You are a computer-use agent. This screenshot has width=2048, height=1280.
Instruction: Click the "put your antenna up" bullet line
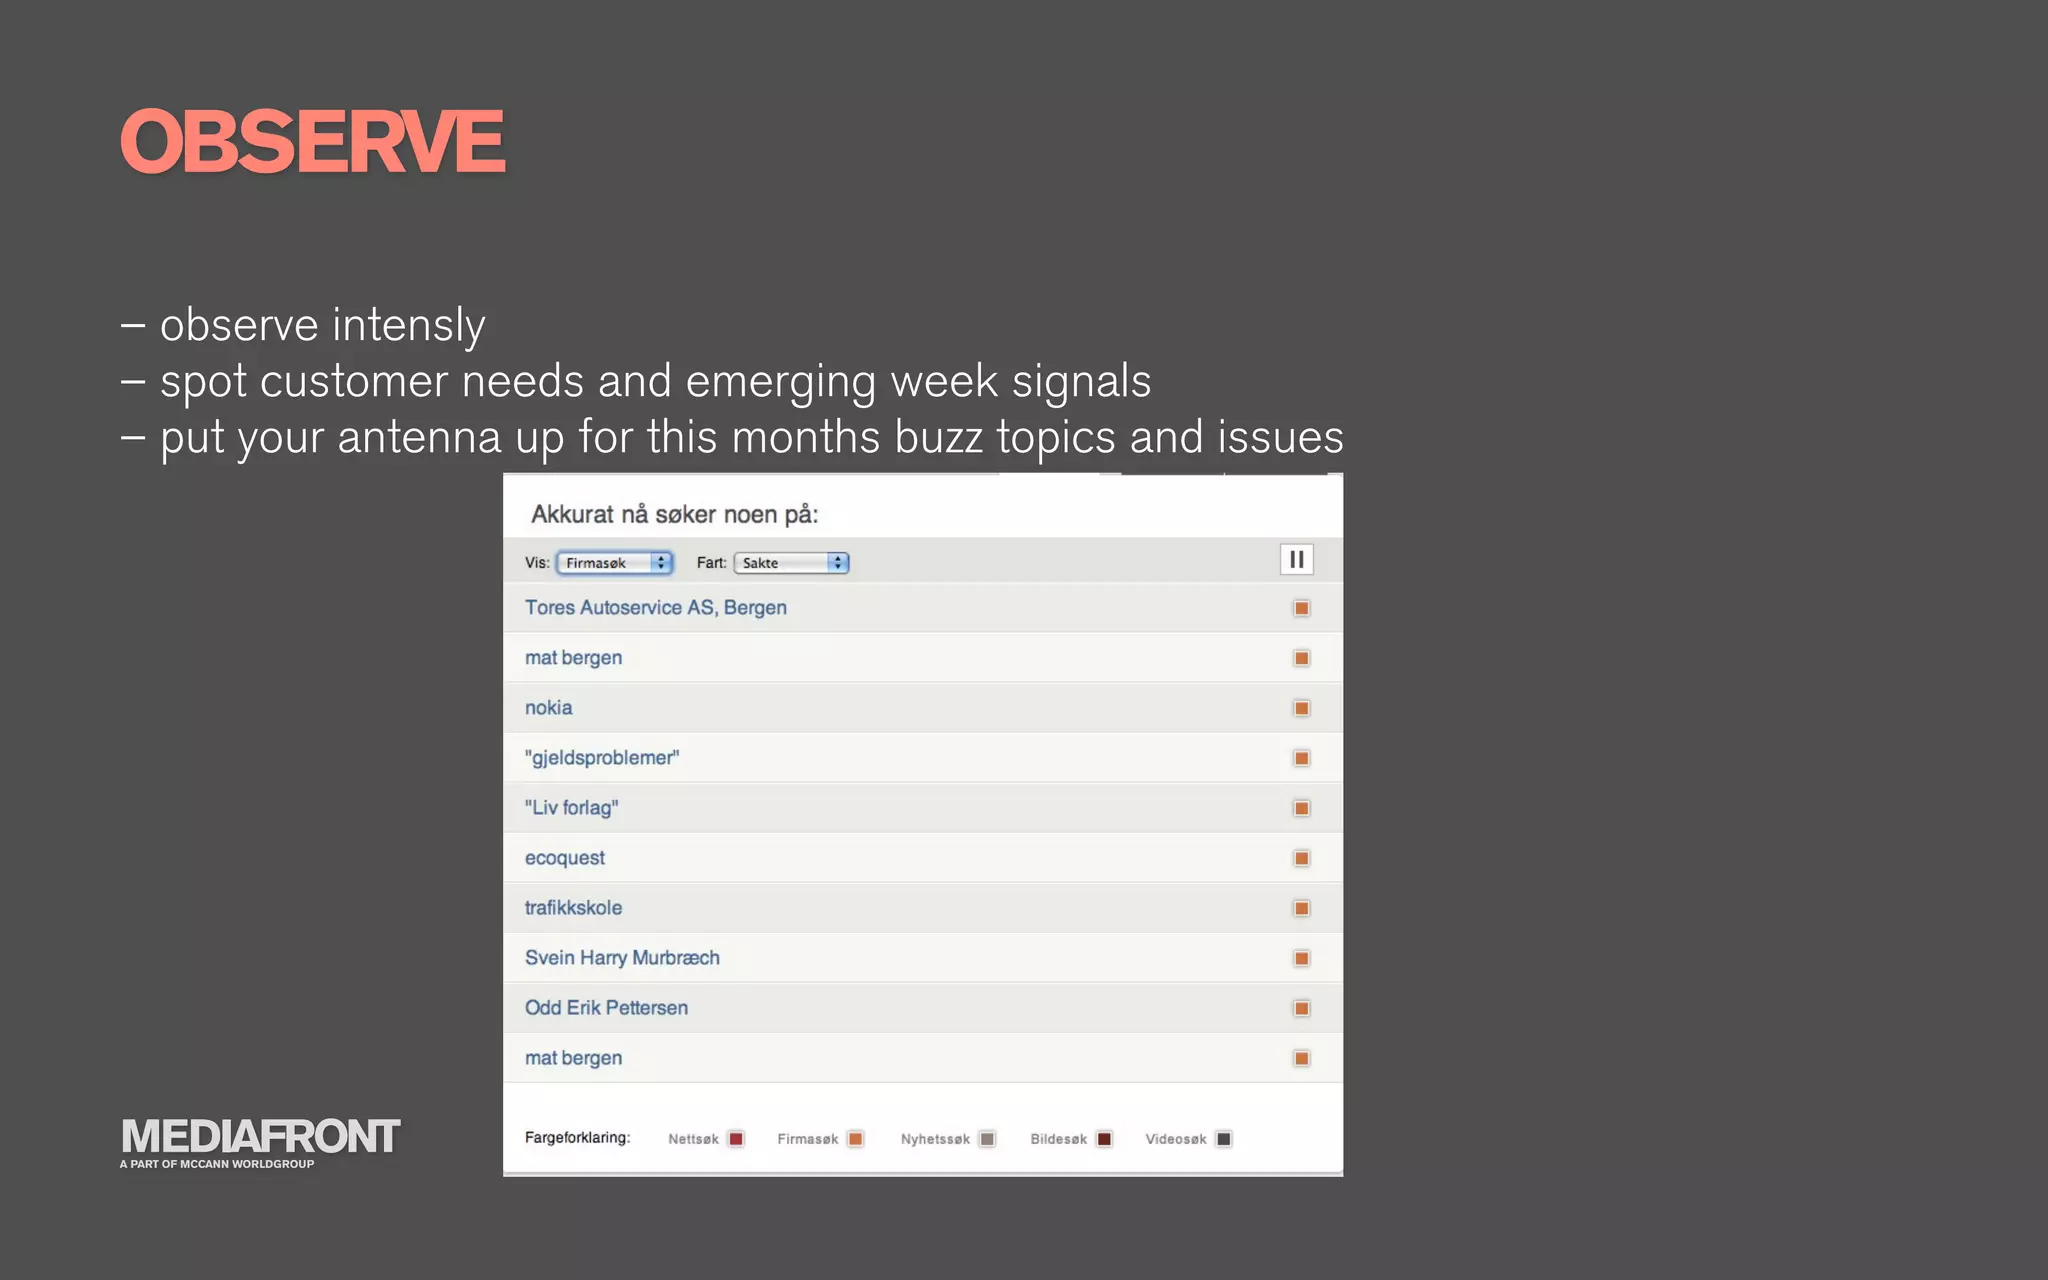pyautogui.click(x=732, y=438)
